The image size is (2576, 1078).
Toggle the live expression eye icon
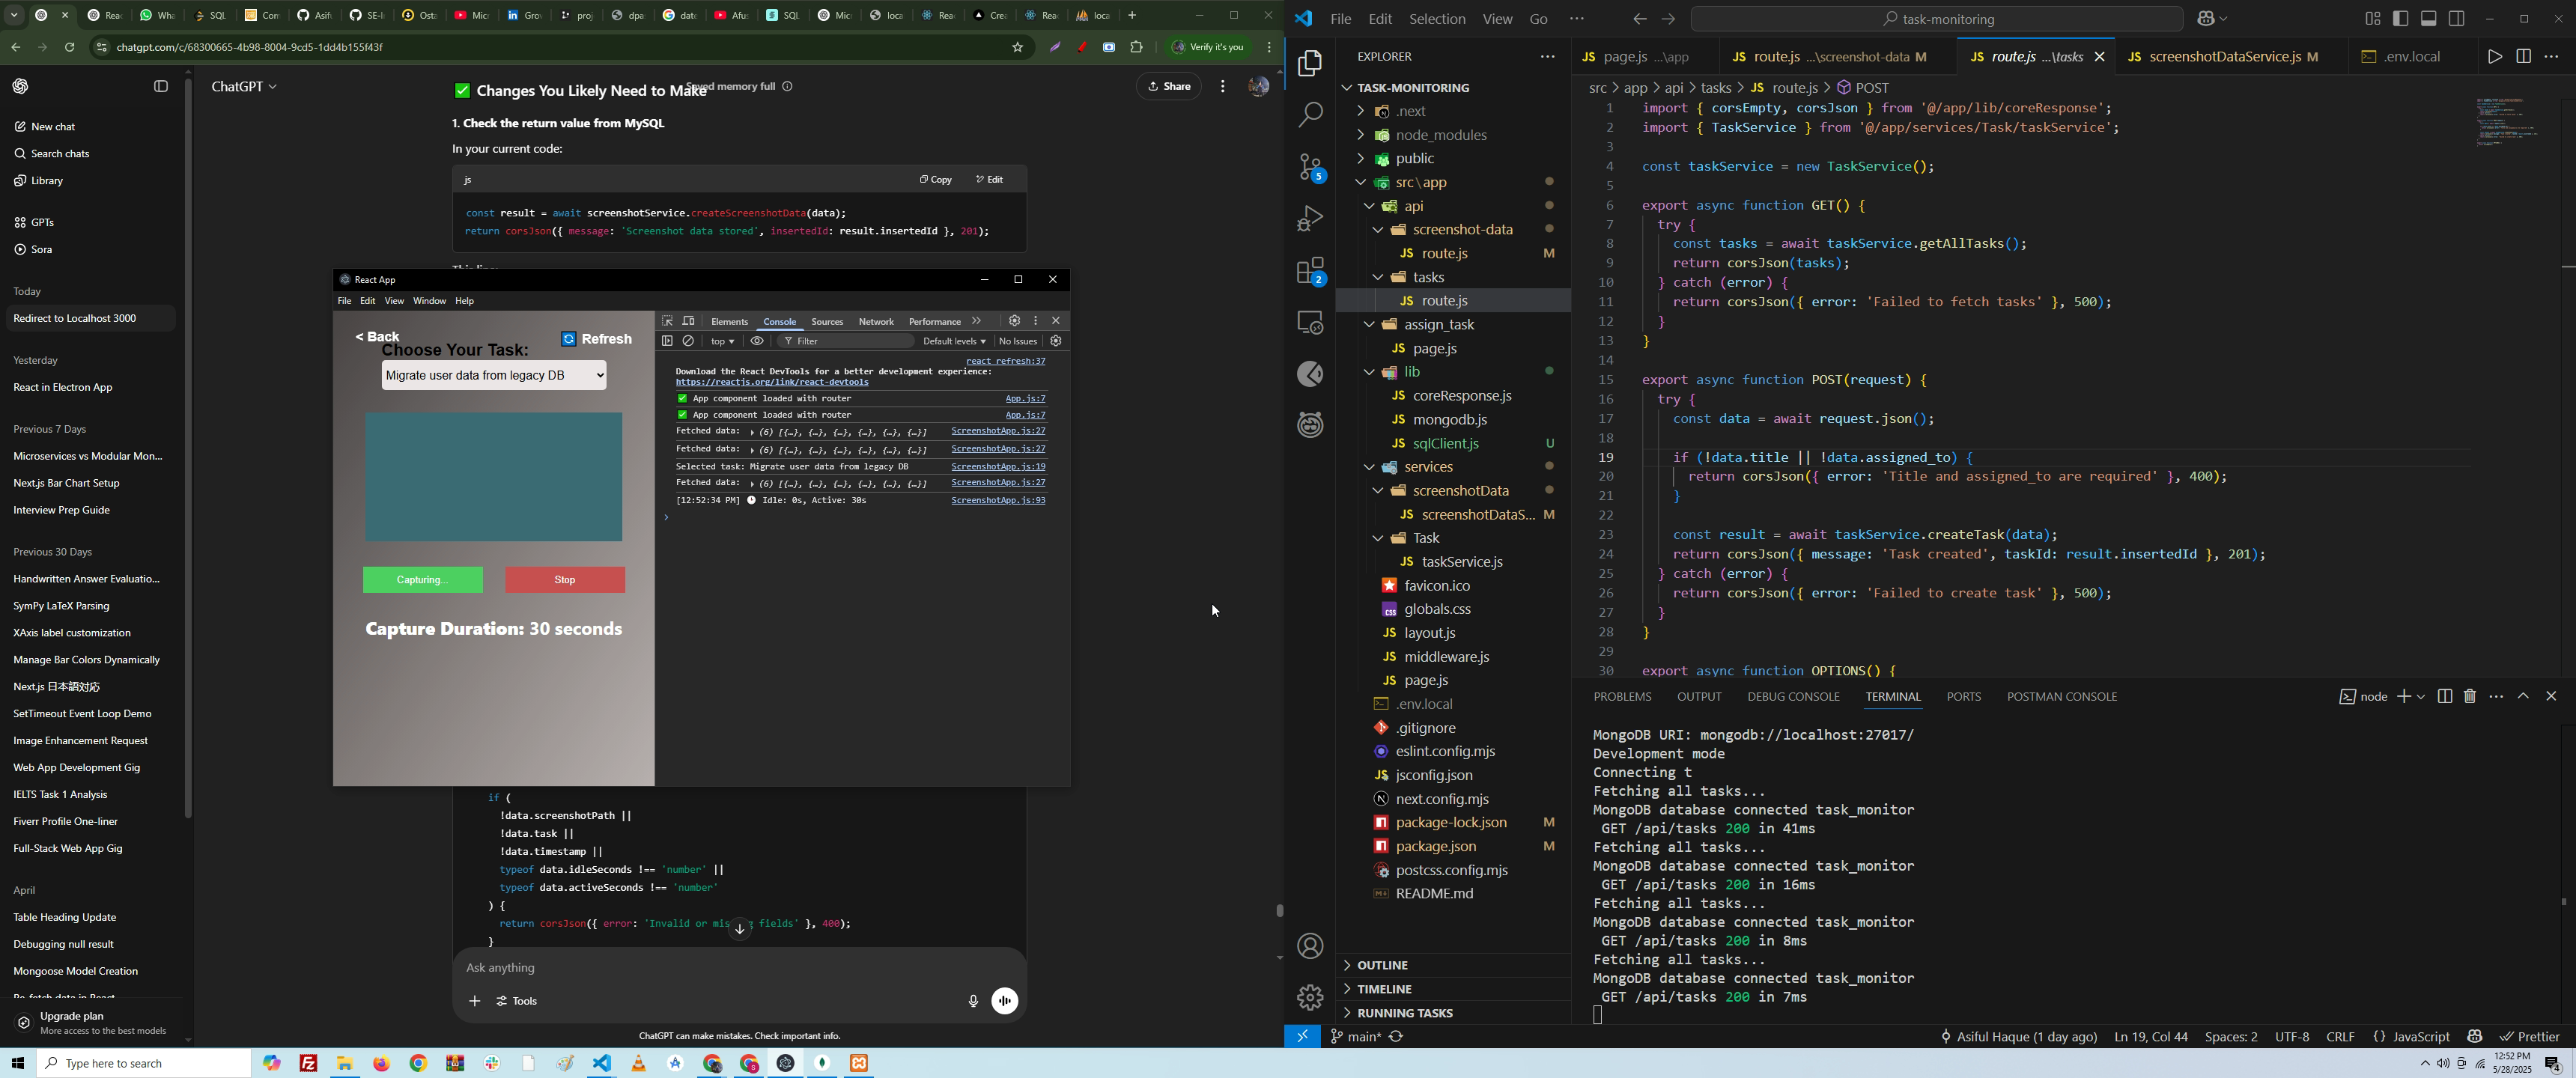[758, 341]
